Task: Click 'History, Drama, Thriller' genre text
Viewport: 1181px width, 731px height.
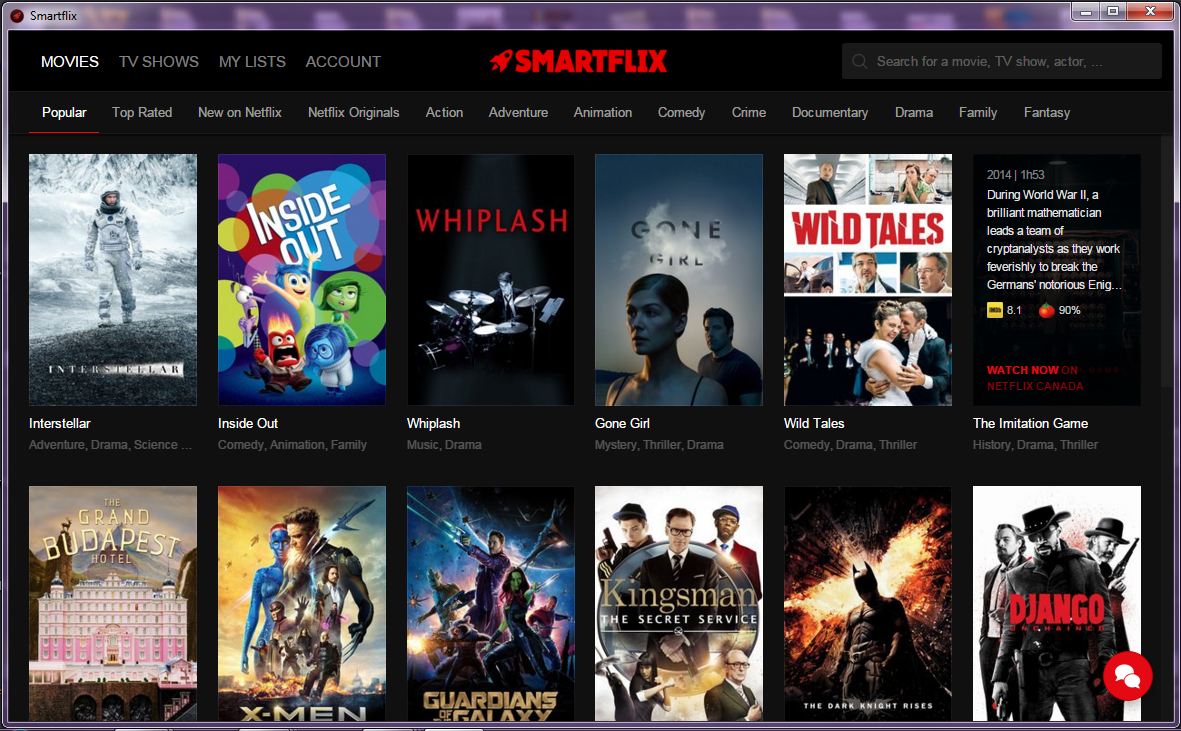Action: tap(1035, 445)
